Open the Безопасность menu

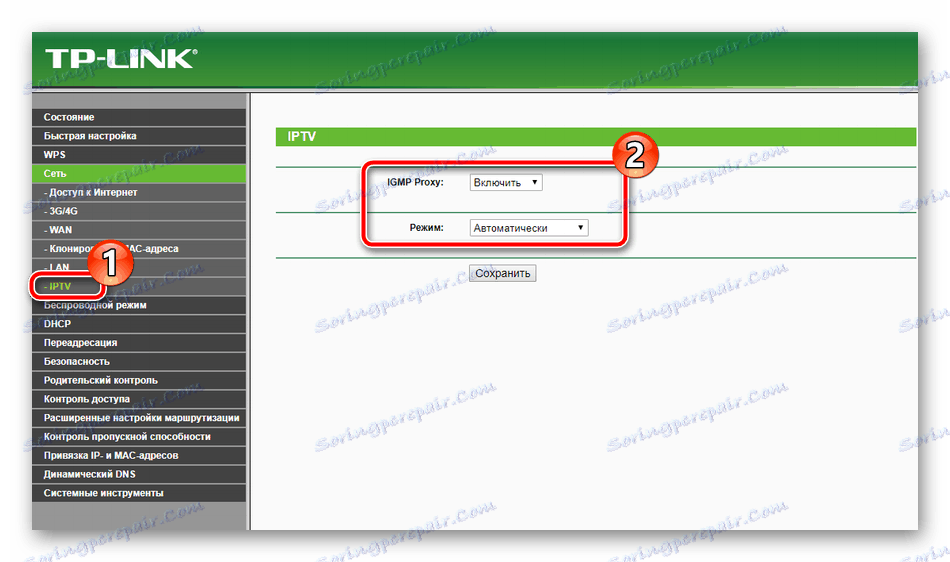point(139,361)
